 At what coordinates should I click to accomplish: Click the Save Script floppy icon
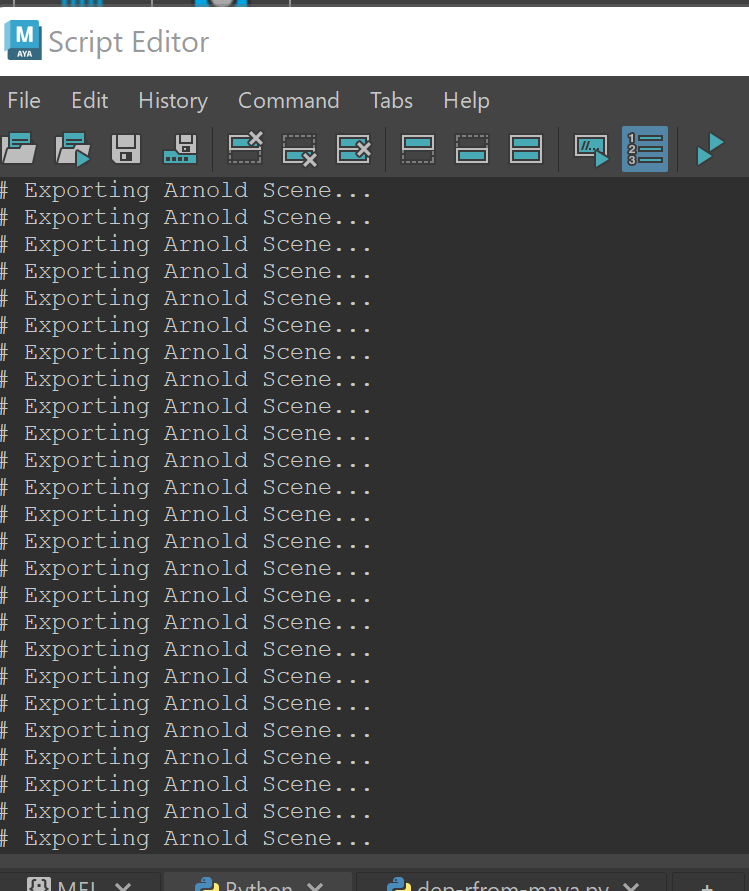pyautogui.click(x=126, y=149)
